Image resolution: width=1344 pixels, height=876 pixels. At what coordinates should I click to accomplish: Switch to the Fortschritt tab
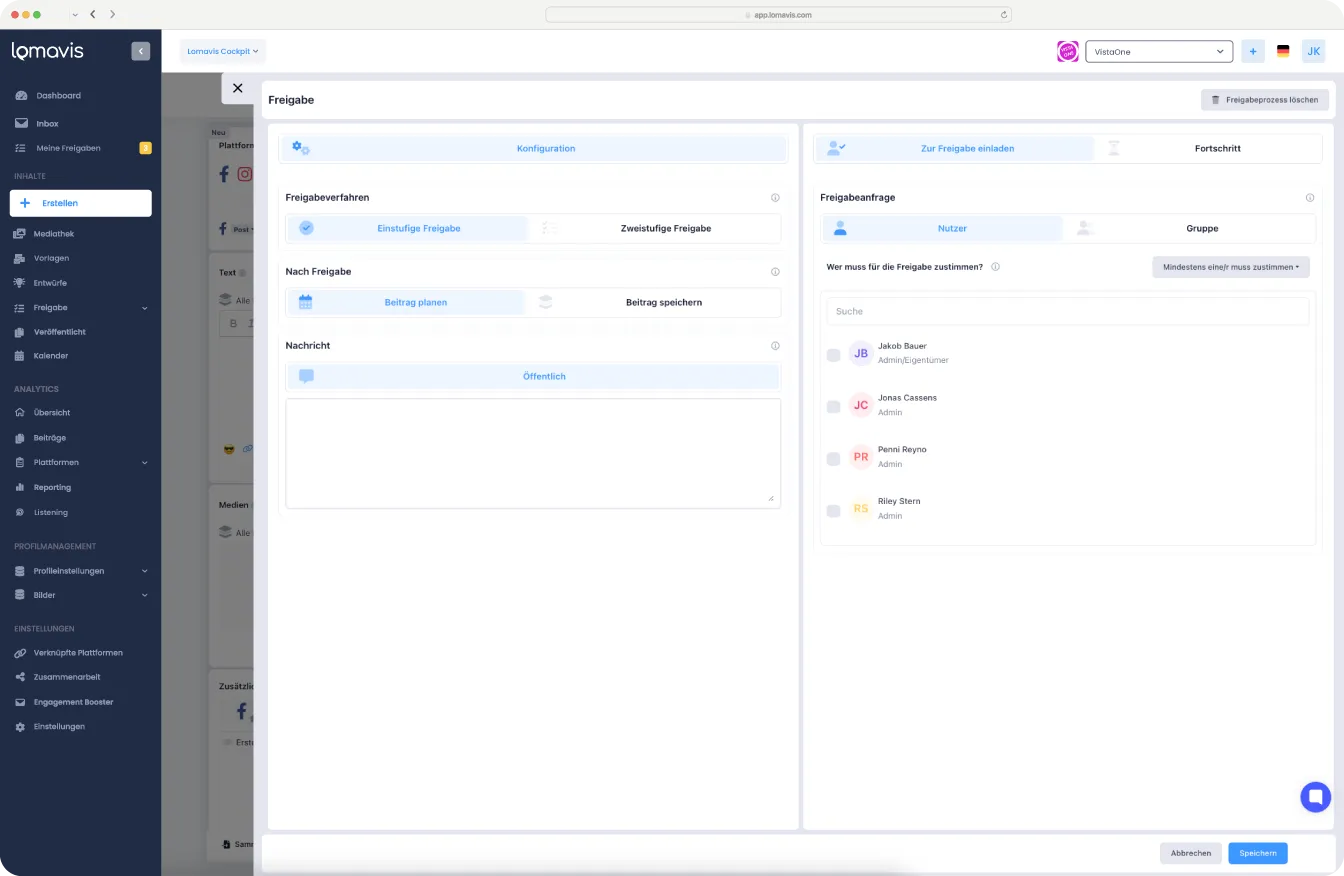(1208, 149)
